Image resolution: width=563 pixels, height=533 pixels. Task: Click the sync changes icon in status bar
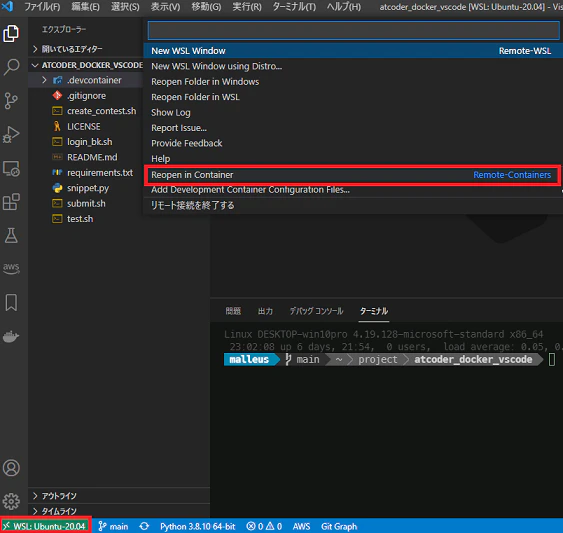144,526
